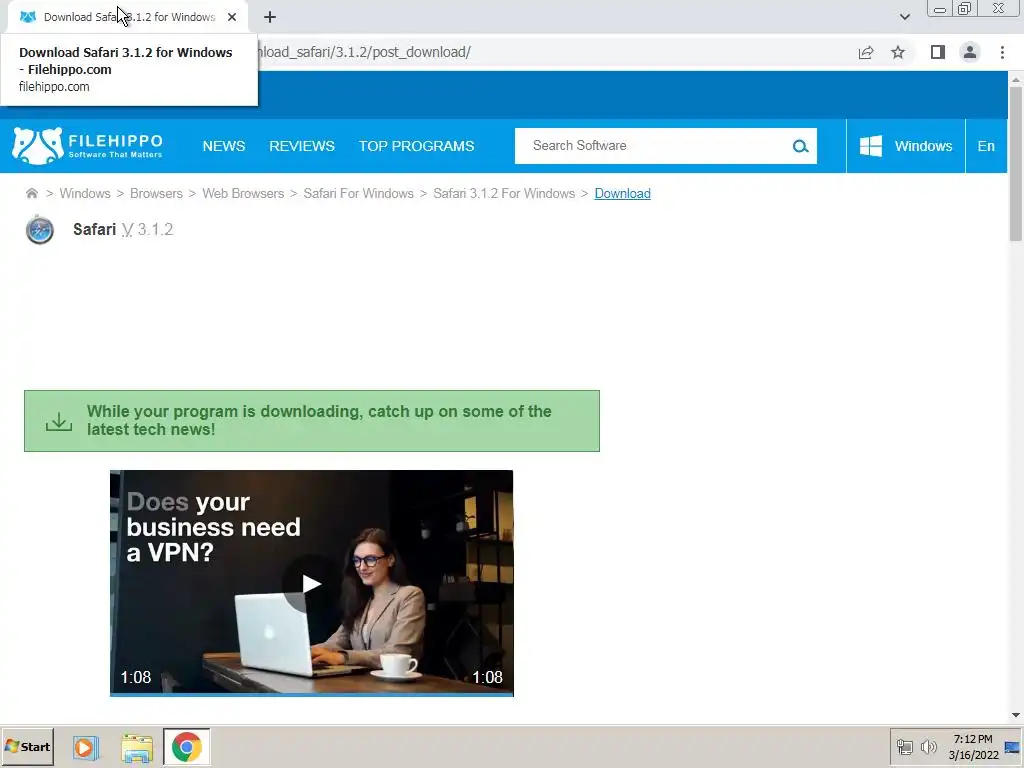This screenshot has height=768, width=1024.
Task: Click the page vertical scrollbar thumb
Action: 1016,163
